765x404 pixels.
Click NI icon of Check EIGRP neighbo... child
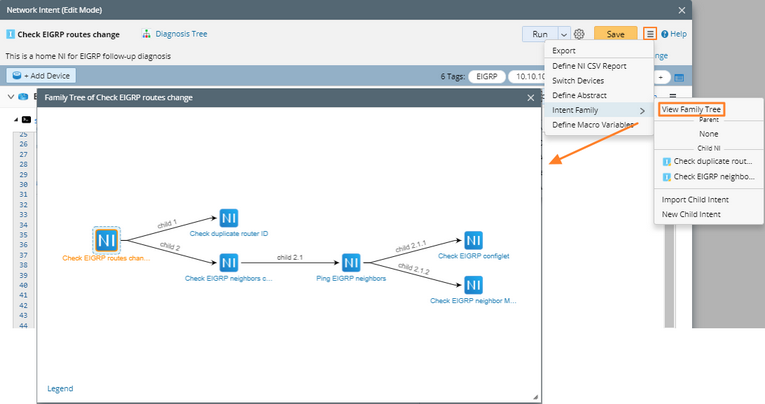click(666, 177)
